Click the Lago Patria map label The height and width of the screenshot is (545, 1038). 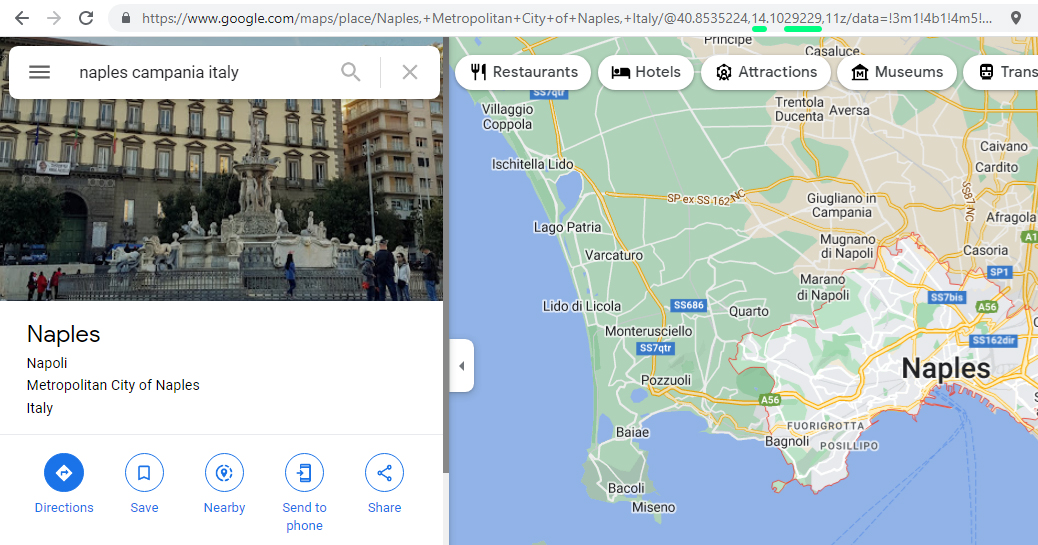[567, 227]
